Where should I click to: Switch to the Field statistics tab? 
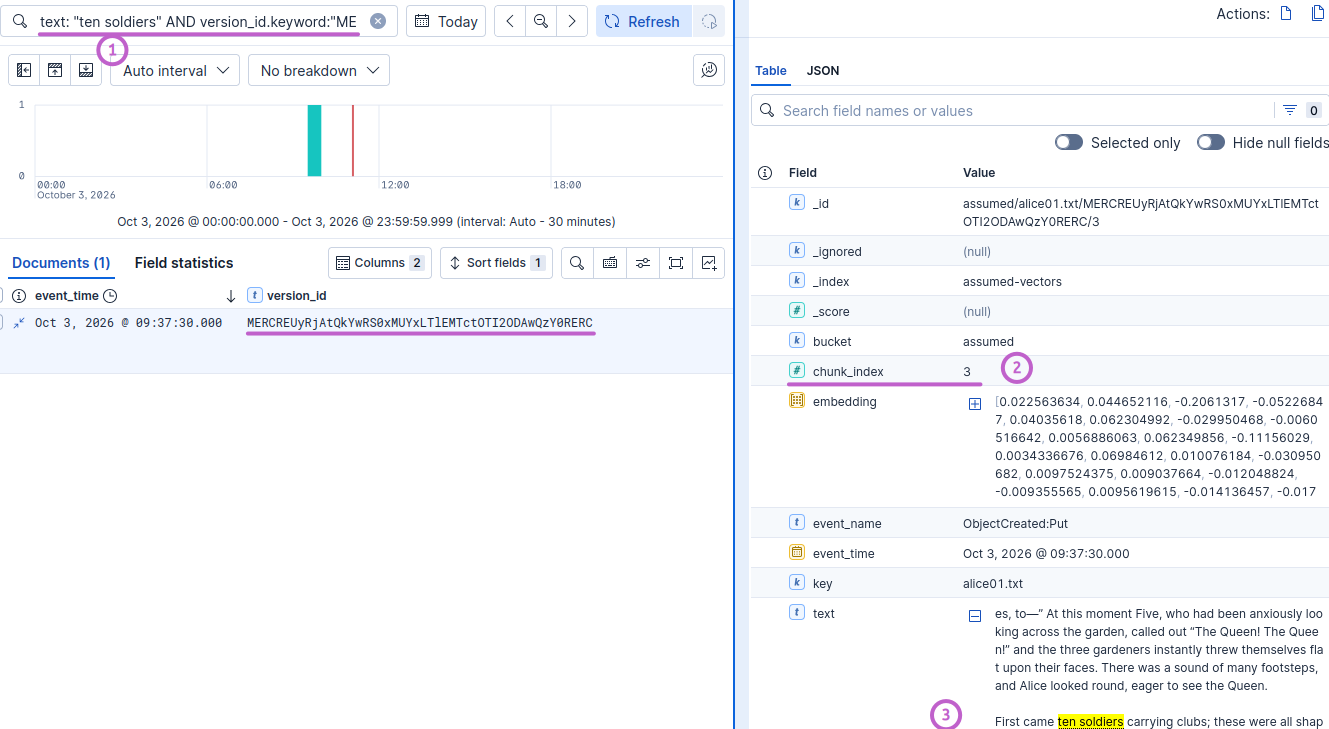click(184, 263)
